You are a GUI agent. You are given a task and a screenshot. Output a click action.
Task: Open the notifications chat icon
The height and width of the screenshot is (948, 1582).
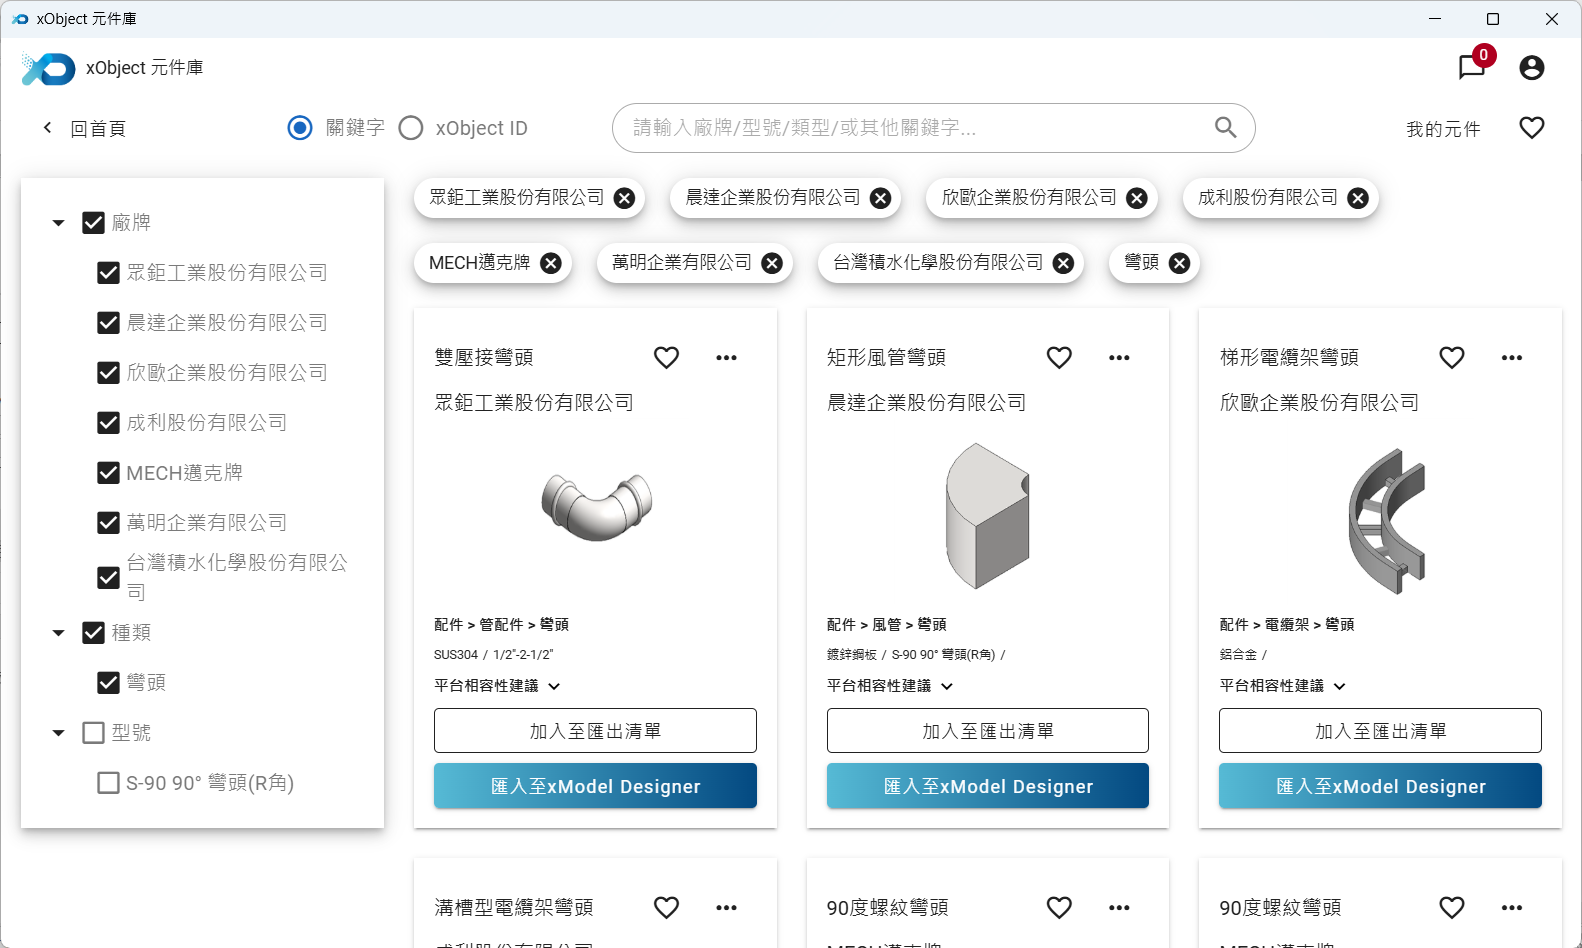coord(1471,67)
